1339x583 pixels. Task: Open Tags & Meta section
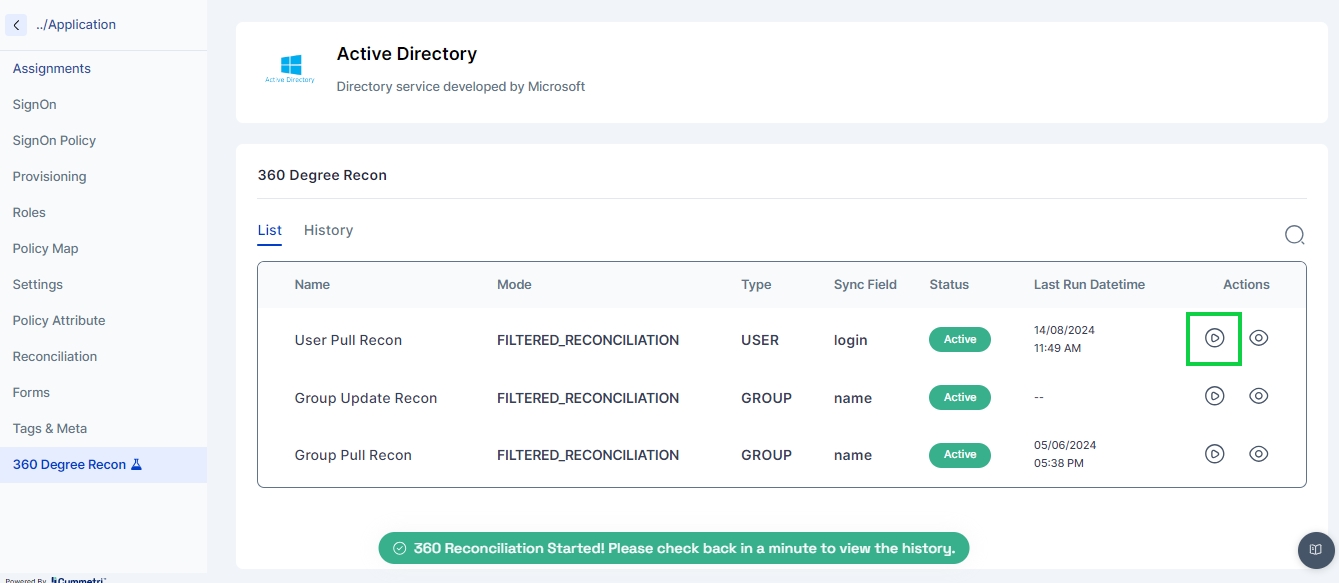[50, 429]
